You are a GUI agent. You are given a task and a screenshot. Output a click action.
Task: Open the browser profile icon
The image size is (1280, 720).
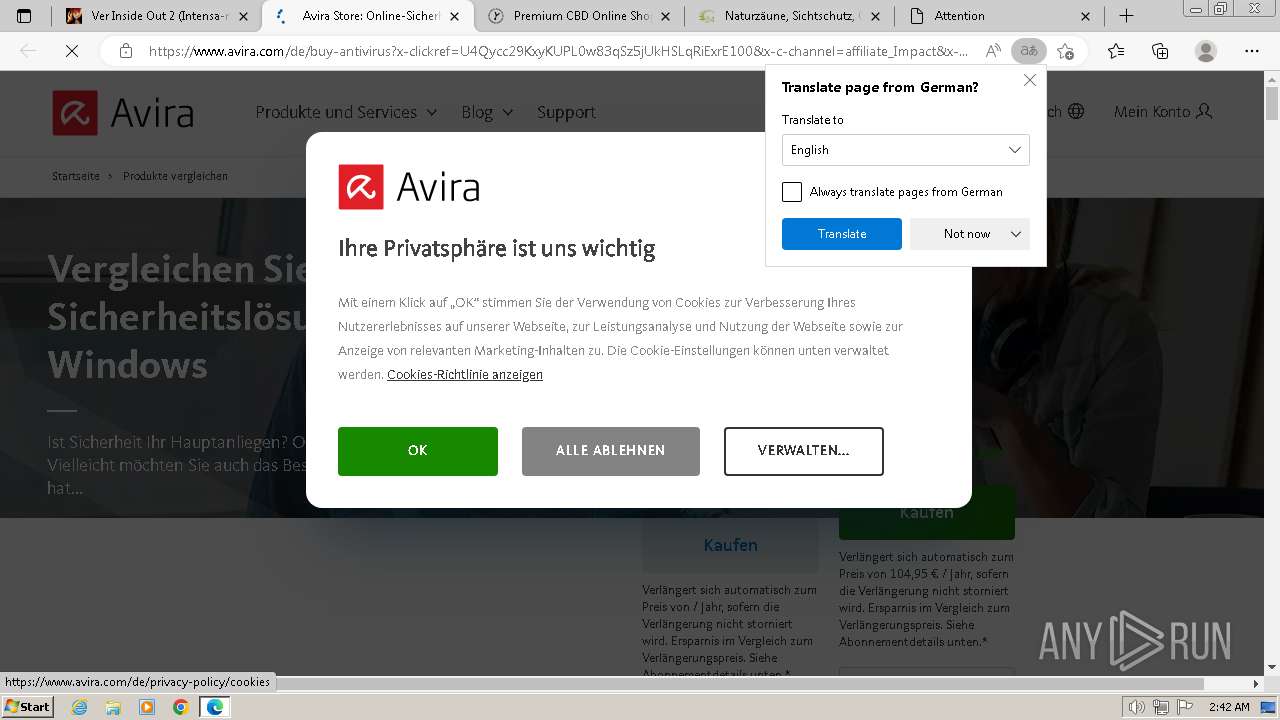point(1206,51)
